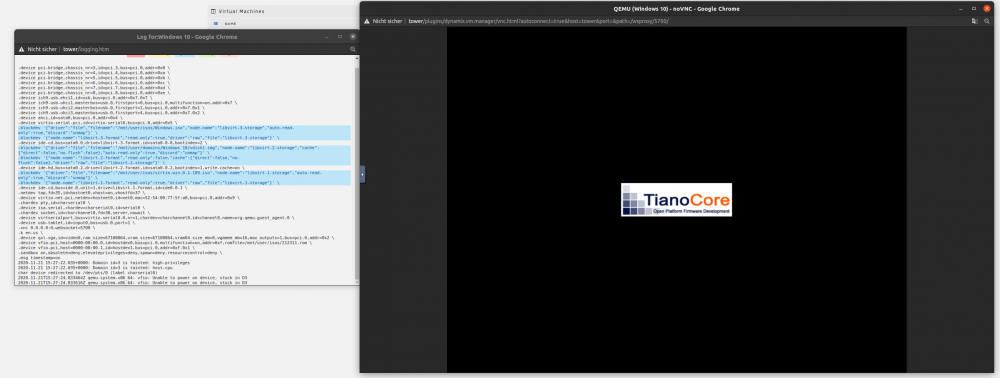
Task: Click the Nicht sicher warning icon in Log window
Action: coord(21,49)
